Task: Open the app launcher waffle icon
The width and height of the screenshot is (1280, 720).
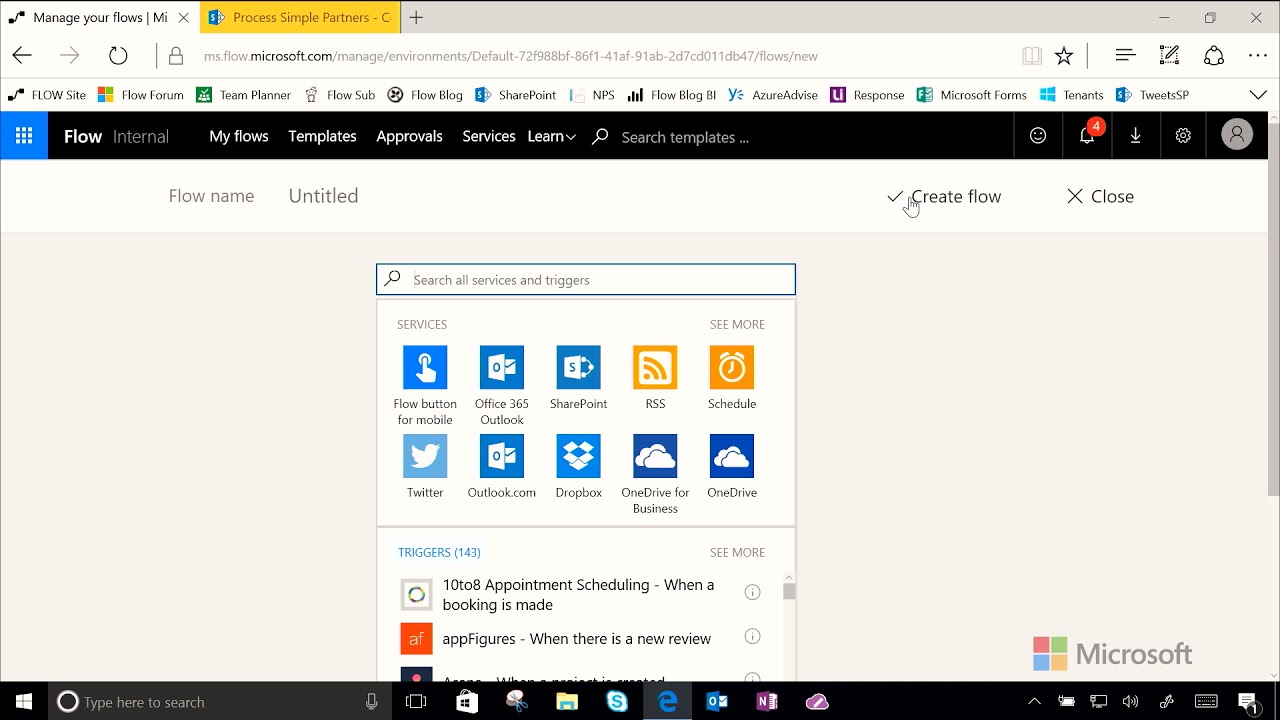Action: (24, 136)
